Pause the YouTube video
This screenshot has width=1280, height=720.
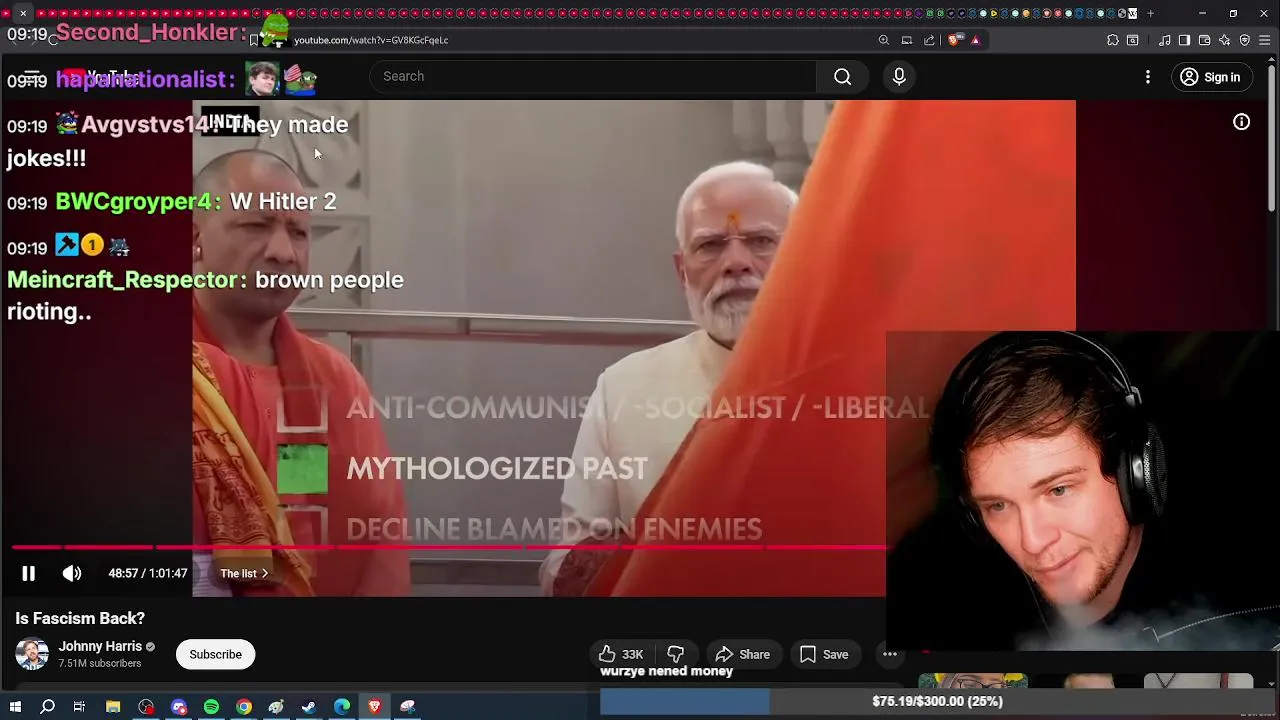(28, 573)
